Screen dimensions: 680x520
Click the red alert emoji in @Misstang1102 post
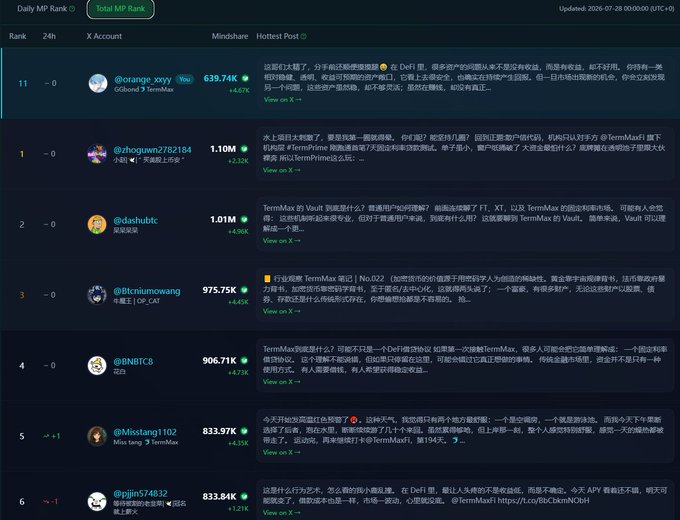(354, 420)
